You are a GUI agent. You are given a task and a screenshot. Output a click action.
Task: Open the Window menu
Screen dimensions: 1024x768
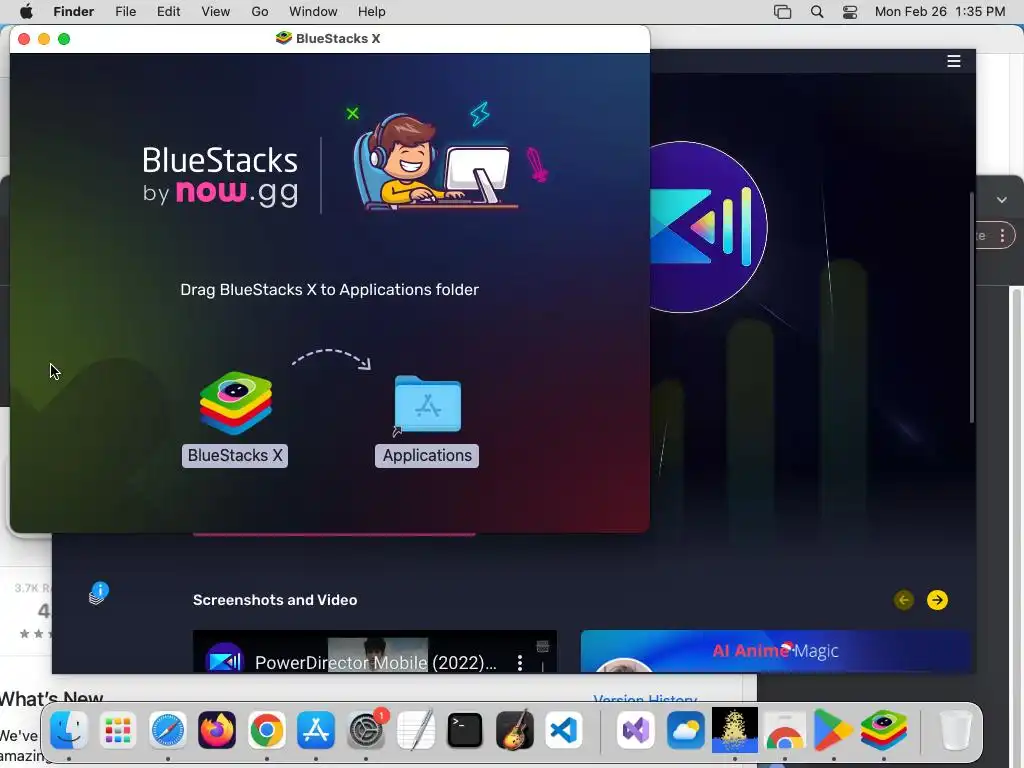point(313,12)
